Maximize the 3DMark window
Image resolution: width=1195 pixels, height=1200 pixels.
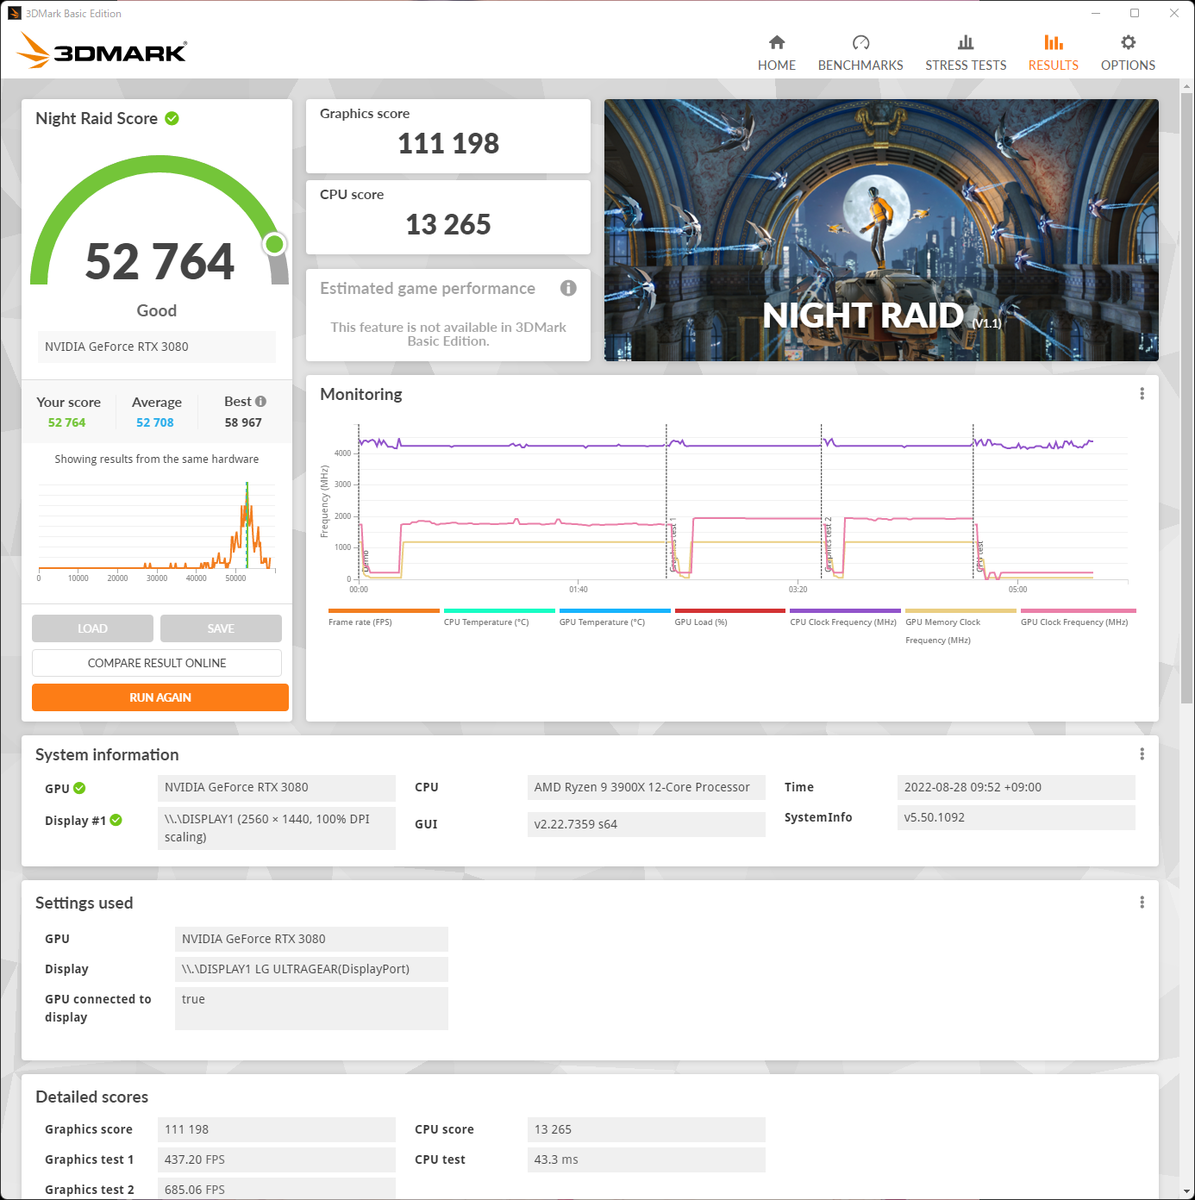[x=1134, y=13]
